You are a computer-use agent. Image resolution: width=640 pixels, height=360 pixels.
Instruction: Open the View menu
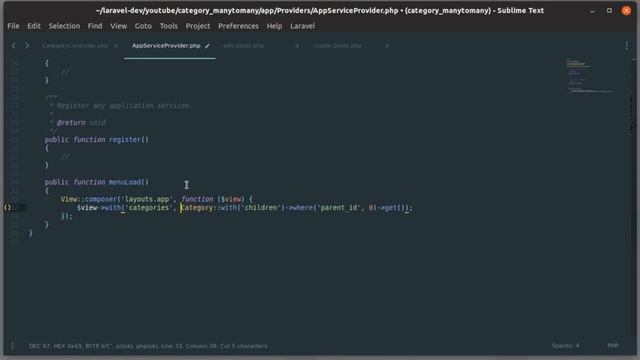[x=118, y=26]
